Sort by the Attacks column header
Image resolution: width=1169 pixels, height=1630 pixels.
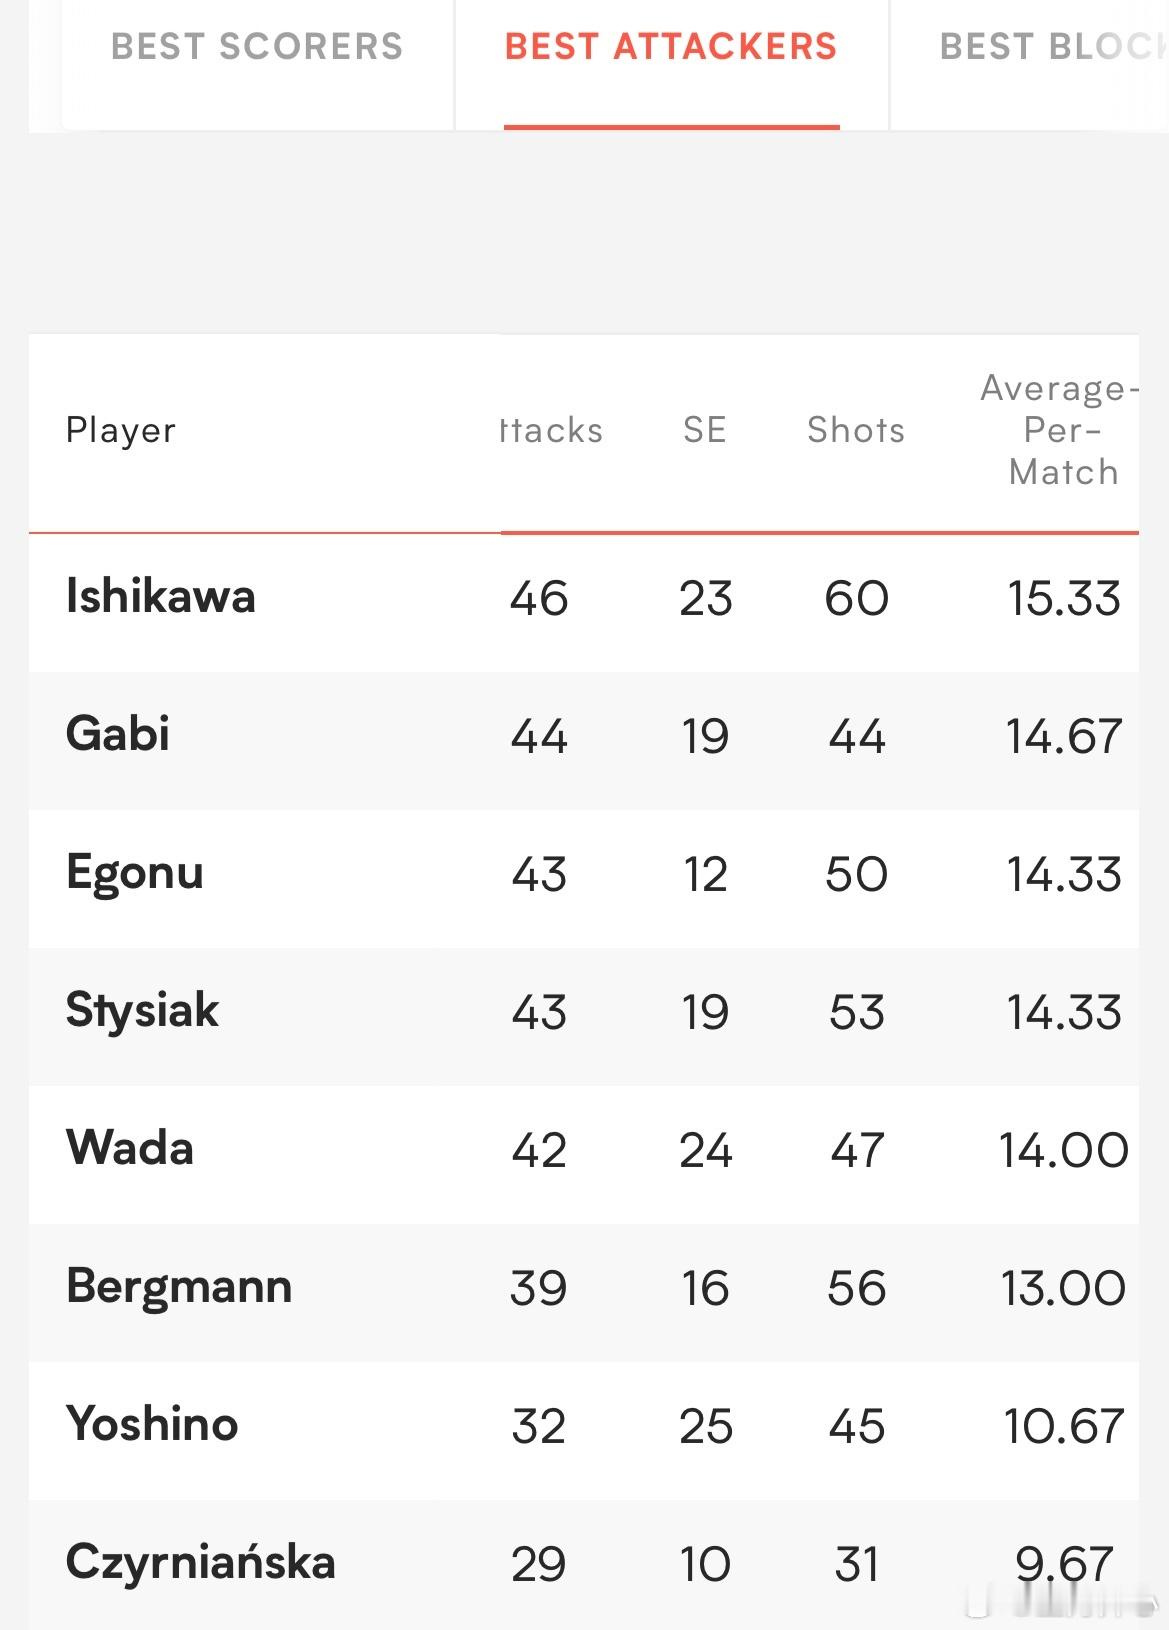(x=551, y=430)
